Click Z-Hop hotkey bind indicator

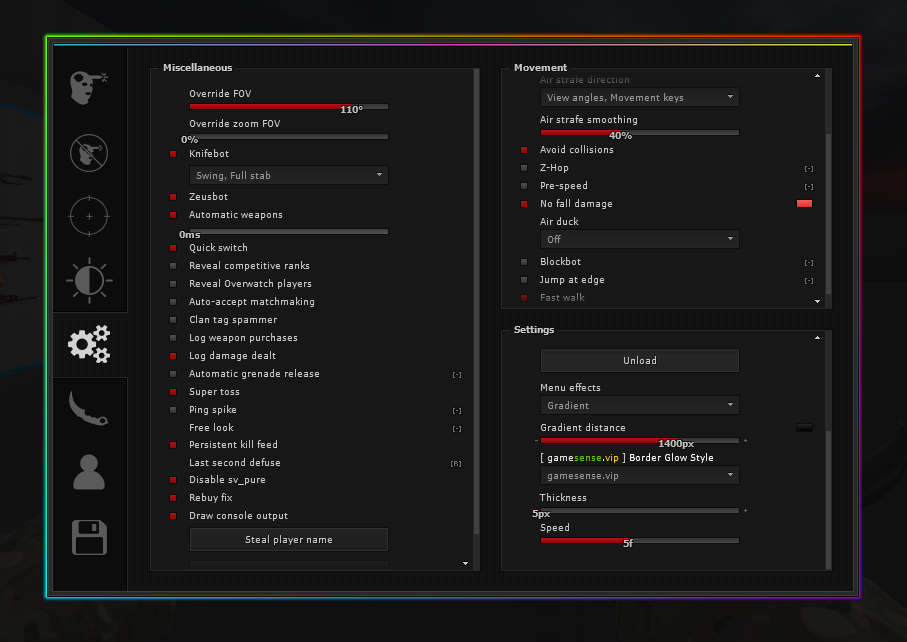pos(809,169)
